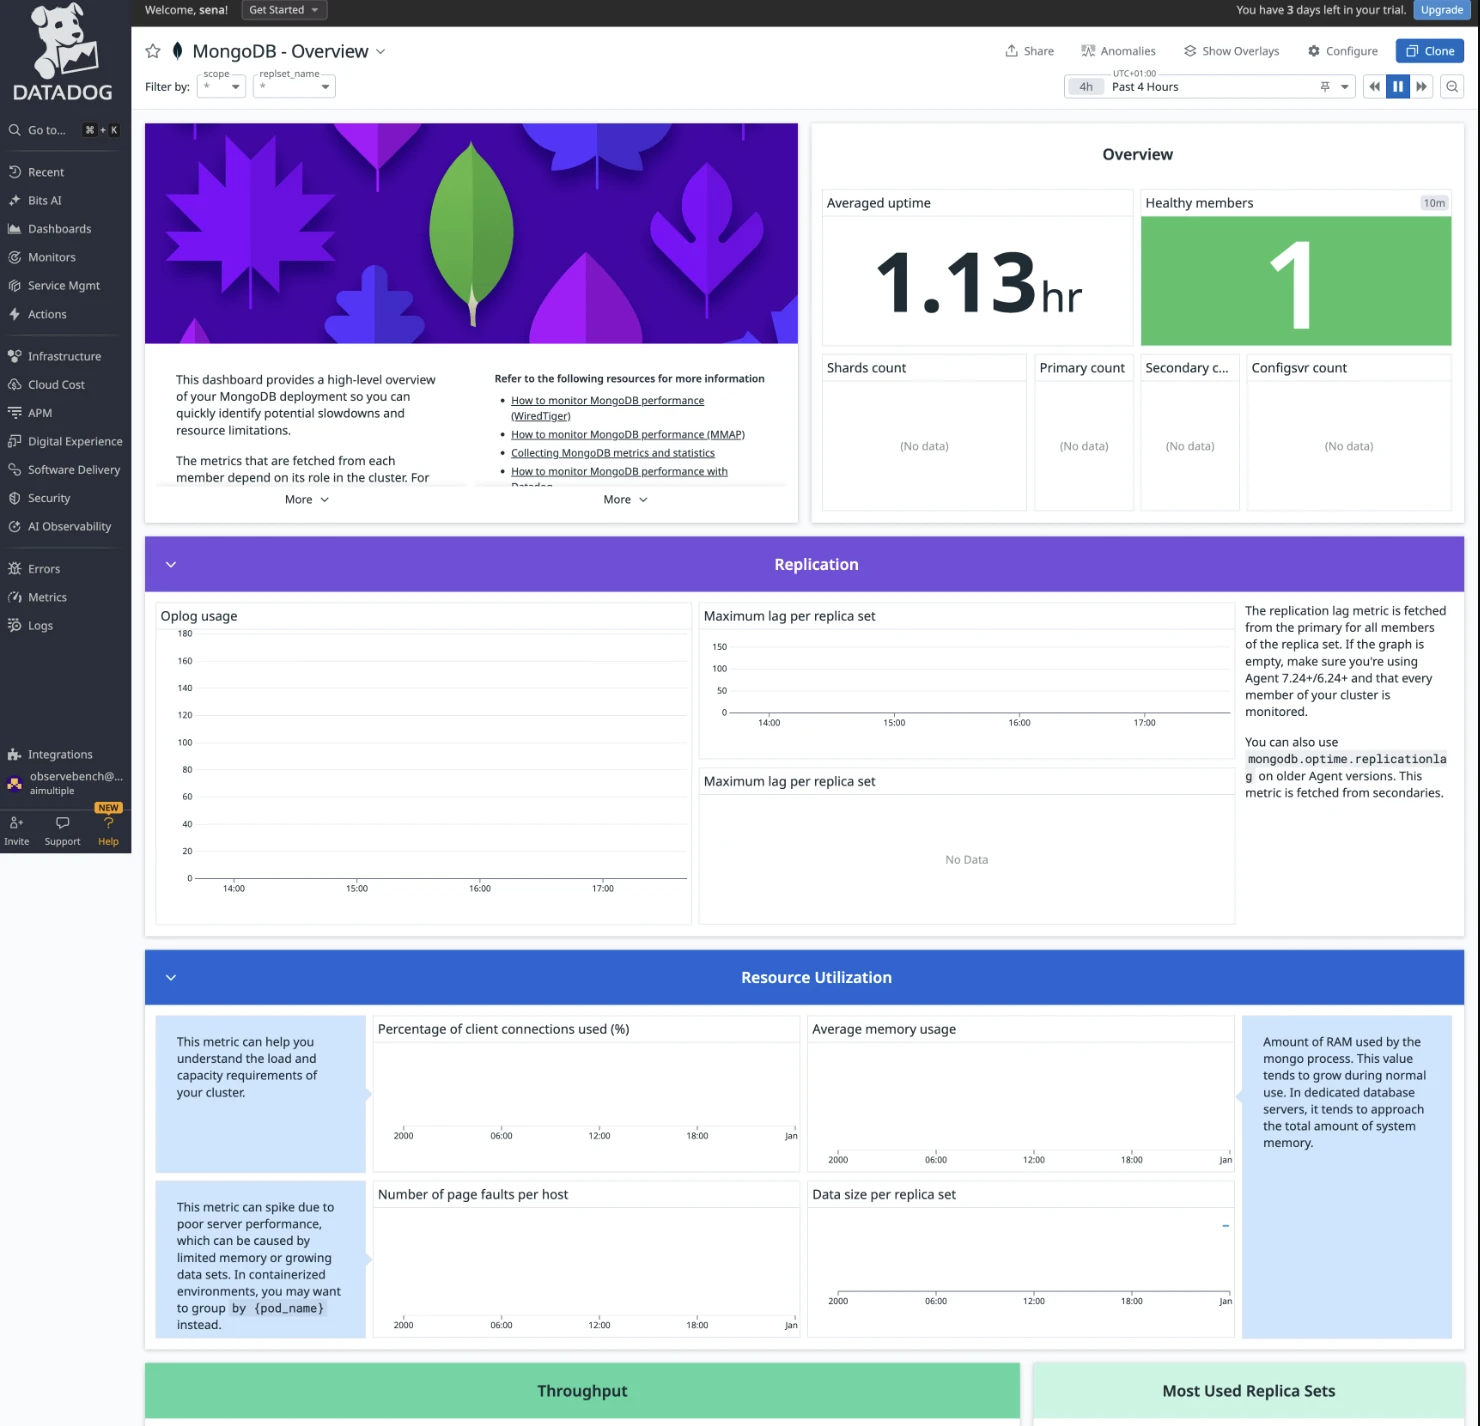Screen dimensions: 1480x1426
Task: Open Collecting MongoDB metrics and statistics link
Action: tap(613, 453)
